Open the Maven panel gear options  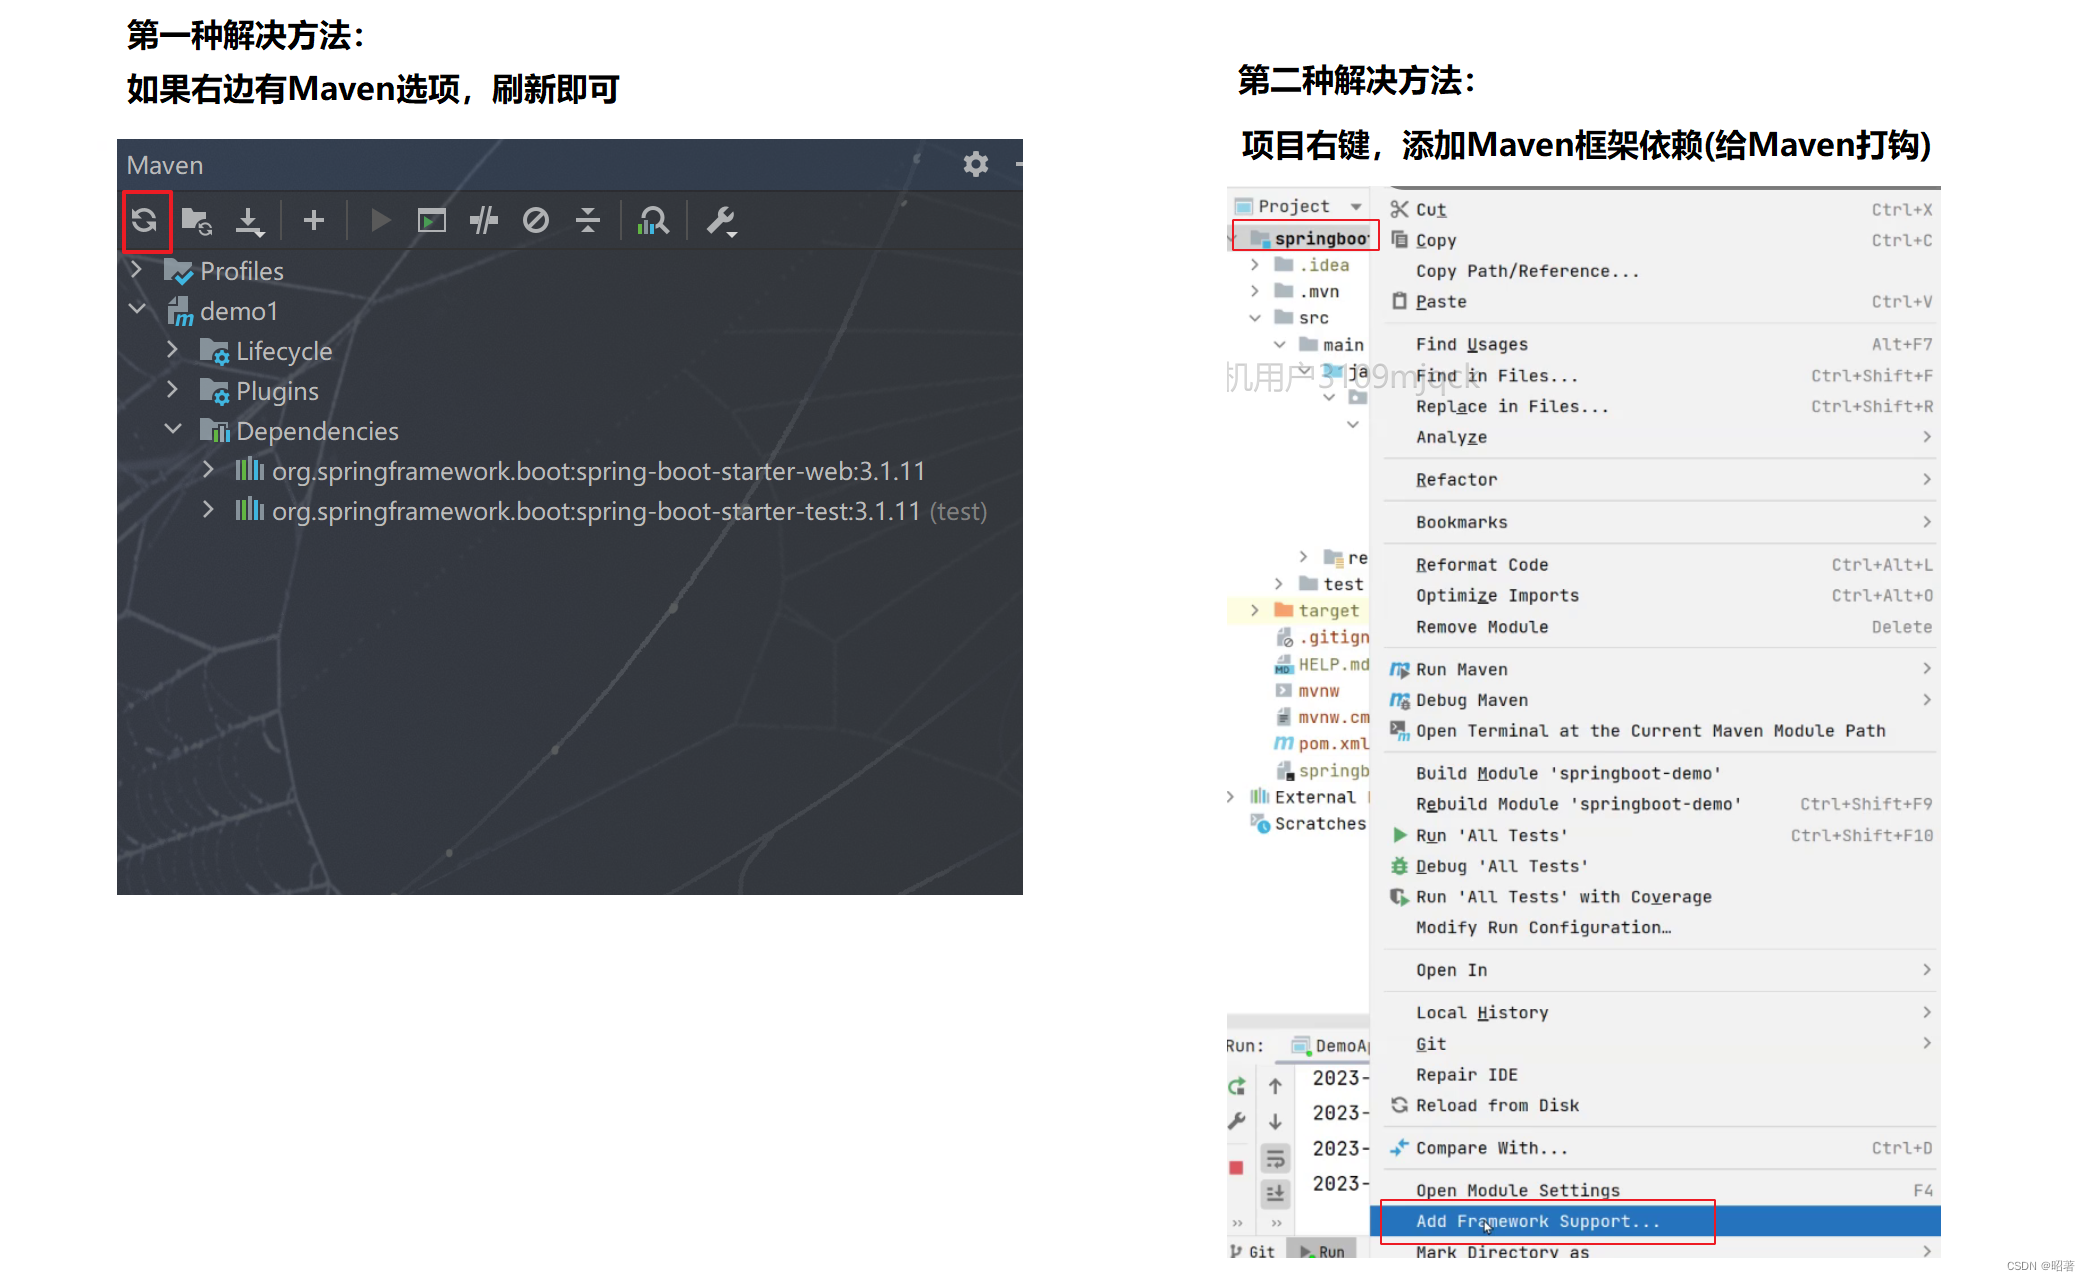[x=975, y=164]
